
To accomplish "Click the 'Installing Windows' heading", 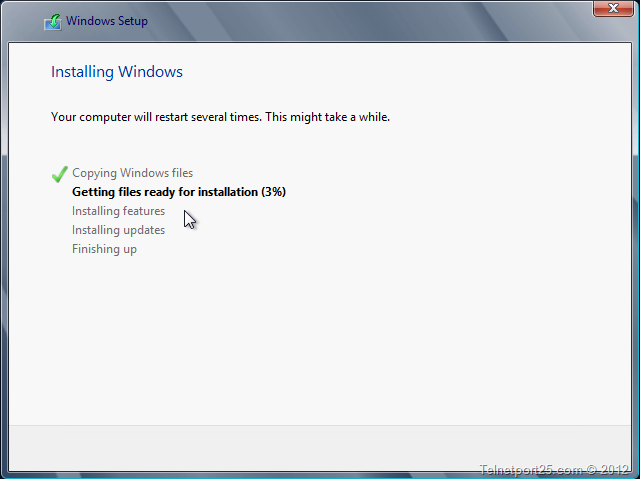I will click(117, 72).
